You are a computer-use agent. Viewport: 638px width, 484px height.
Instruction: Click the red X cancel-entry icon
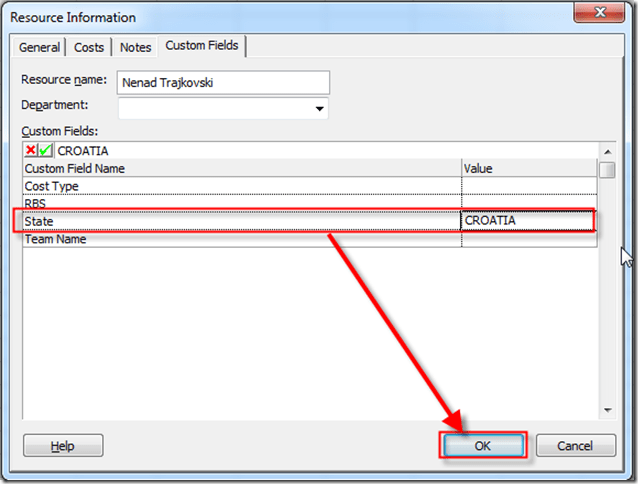[x=31, y=151]
